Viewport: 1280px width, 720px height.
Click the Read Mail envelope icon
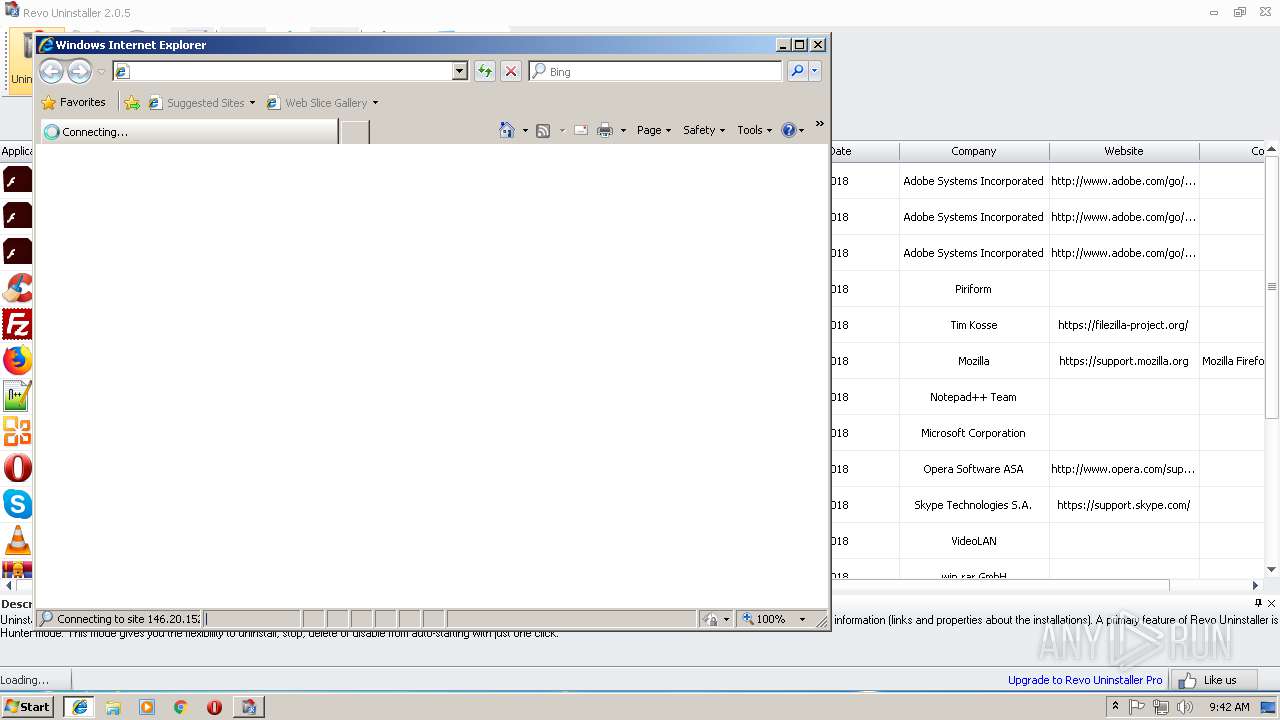581,130
